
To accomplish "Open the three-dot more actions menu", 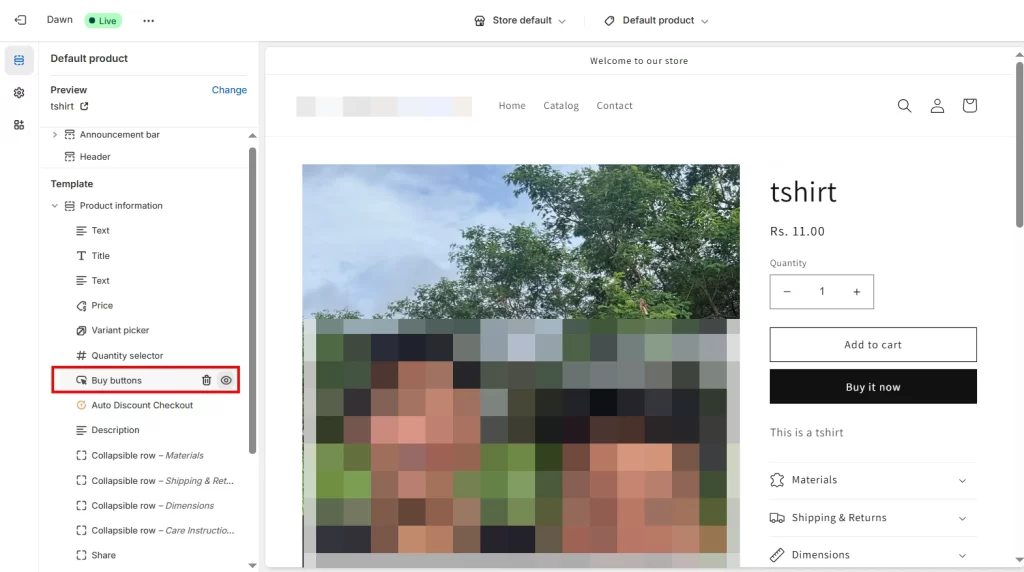I will click(x=148, y=20).
